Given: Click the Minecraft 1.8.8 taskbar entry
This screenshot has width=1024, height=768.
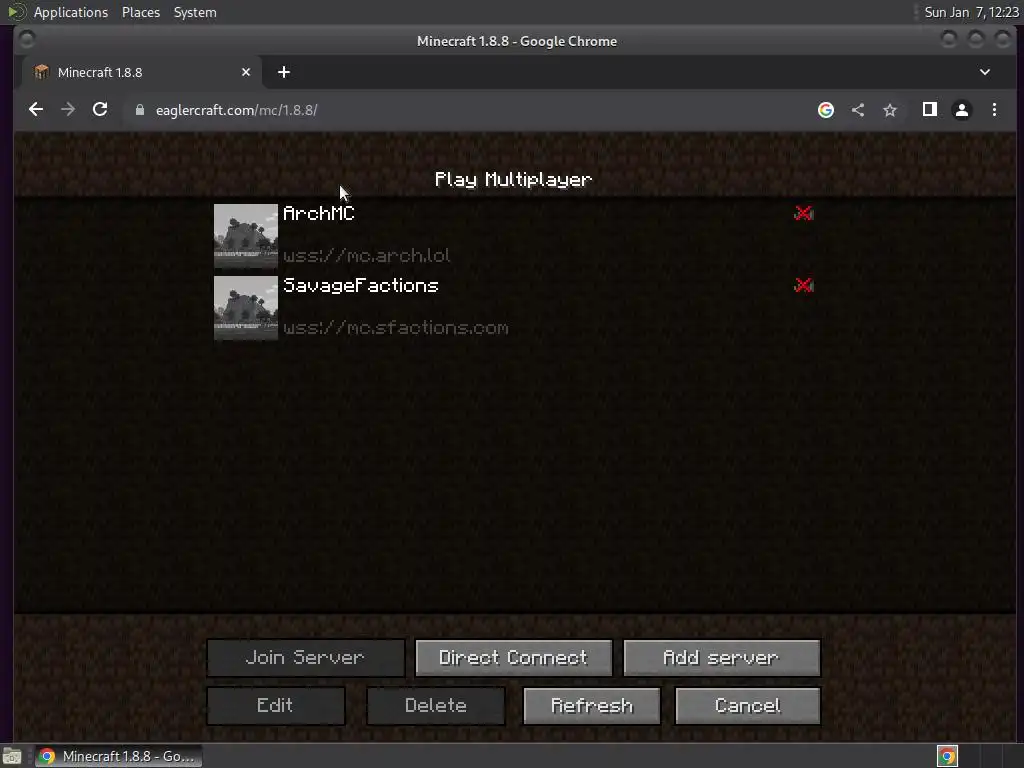Looking at the screenshot, I should pyautogui.click(x=118, y=756).
